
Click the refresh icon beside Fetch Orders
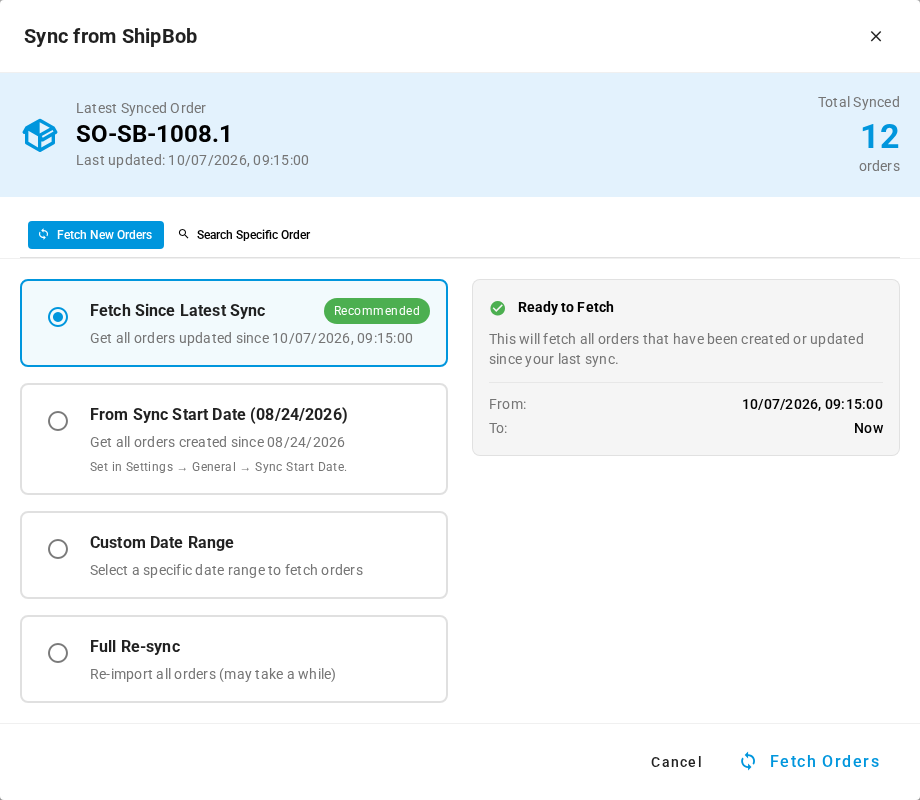coord(748,761)
